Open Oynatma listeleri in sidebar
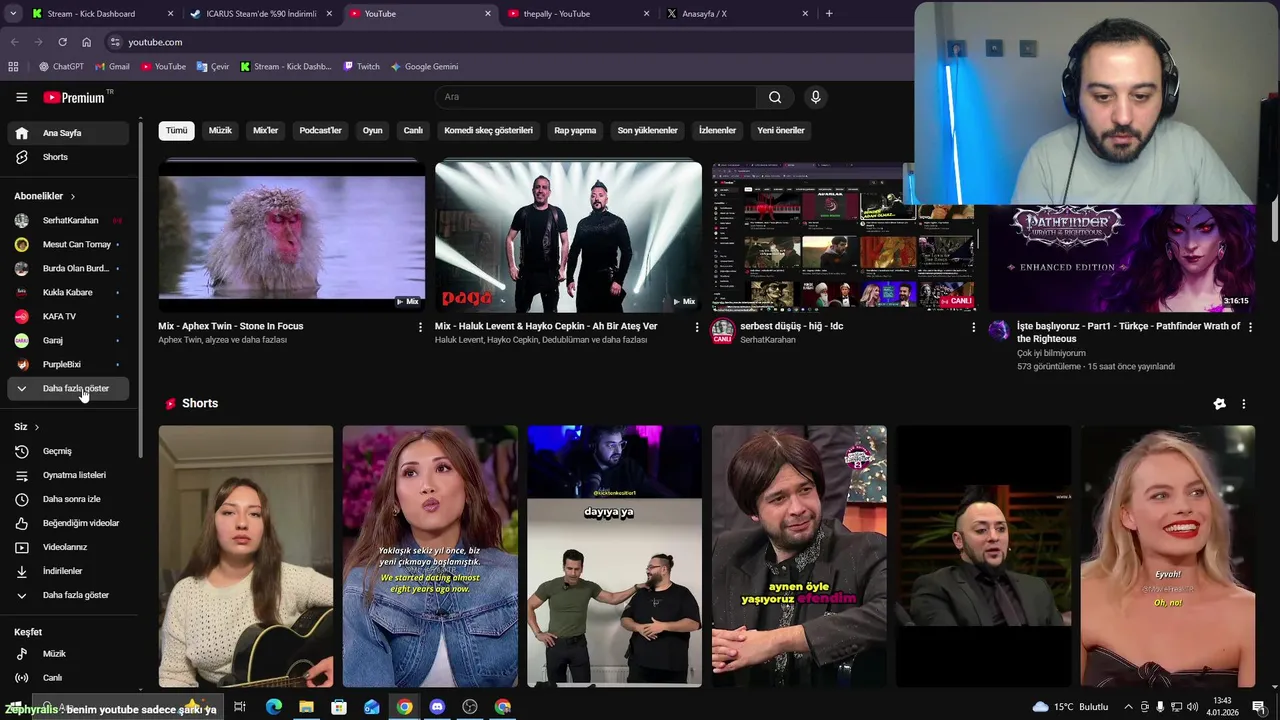This screenshot has width=1280, height=720. click(68, 475)
